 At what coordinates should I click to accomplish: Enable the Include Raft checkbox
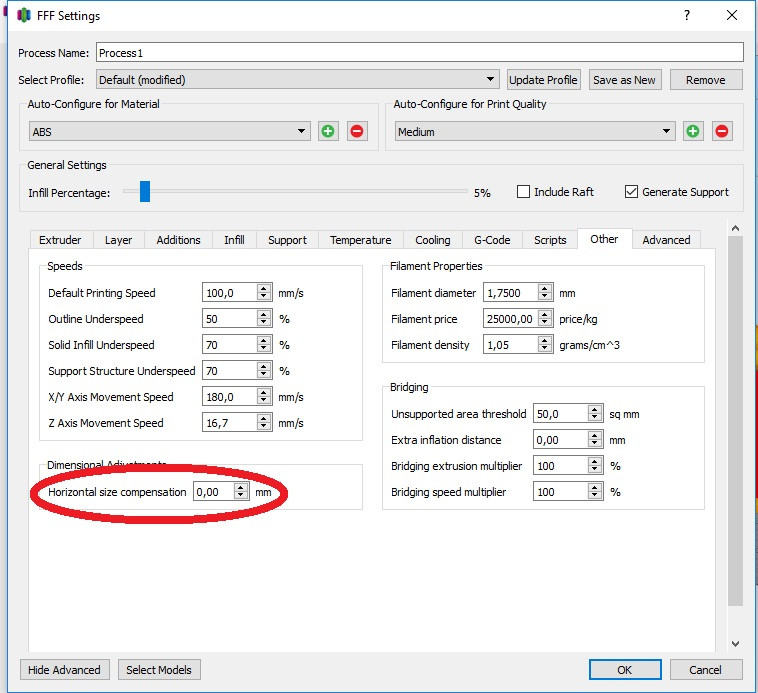click(x=523, y=192)
